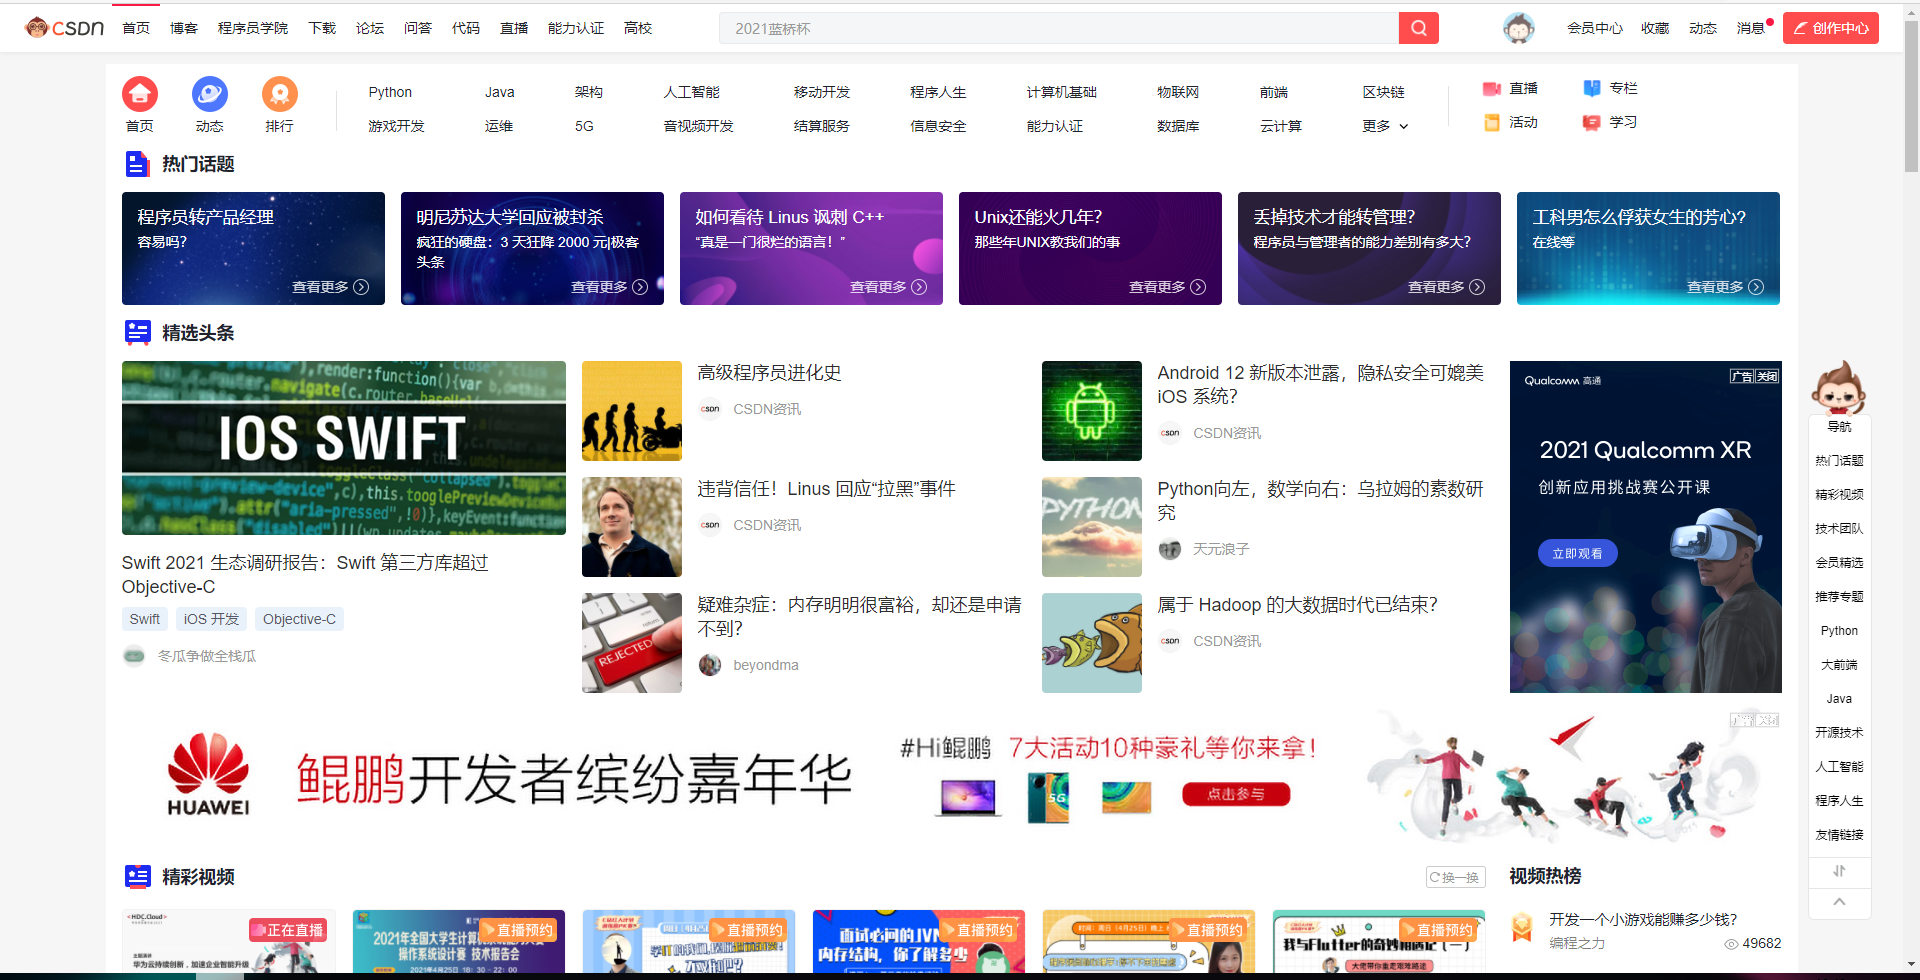Jump to 大前端 in sidebar navigation
This screenshot has height=980, width=1920.
1839,665
